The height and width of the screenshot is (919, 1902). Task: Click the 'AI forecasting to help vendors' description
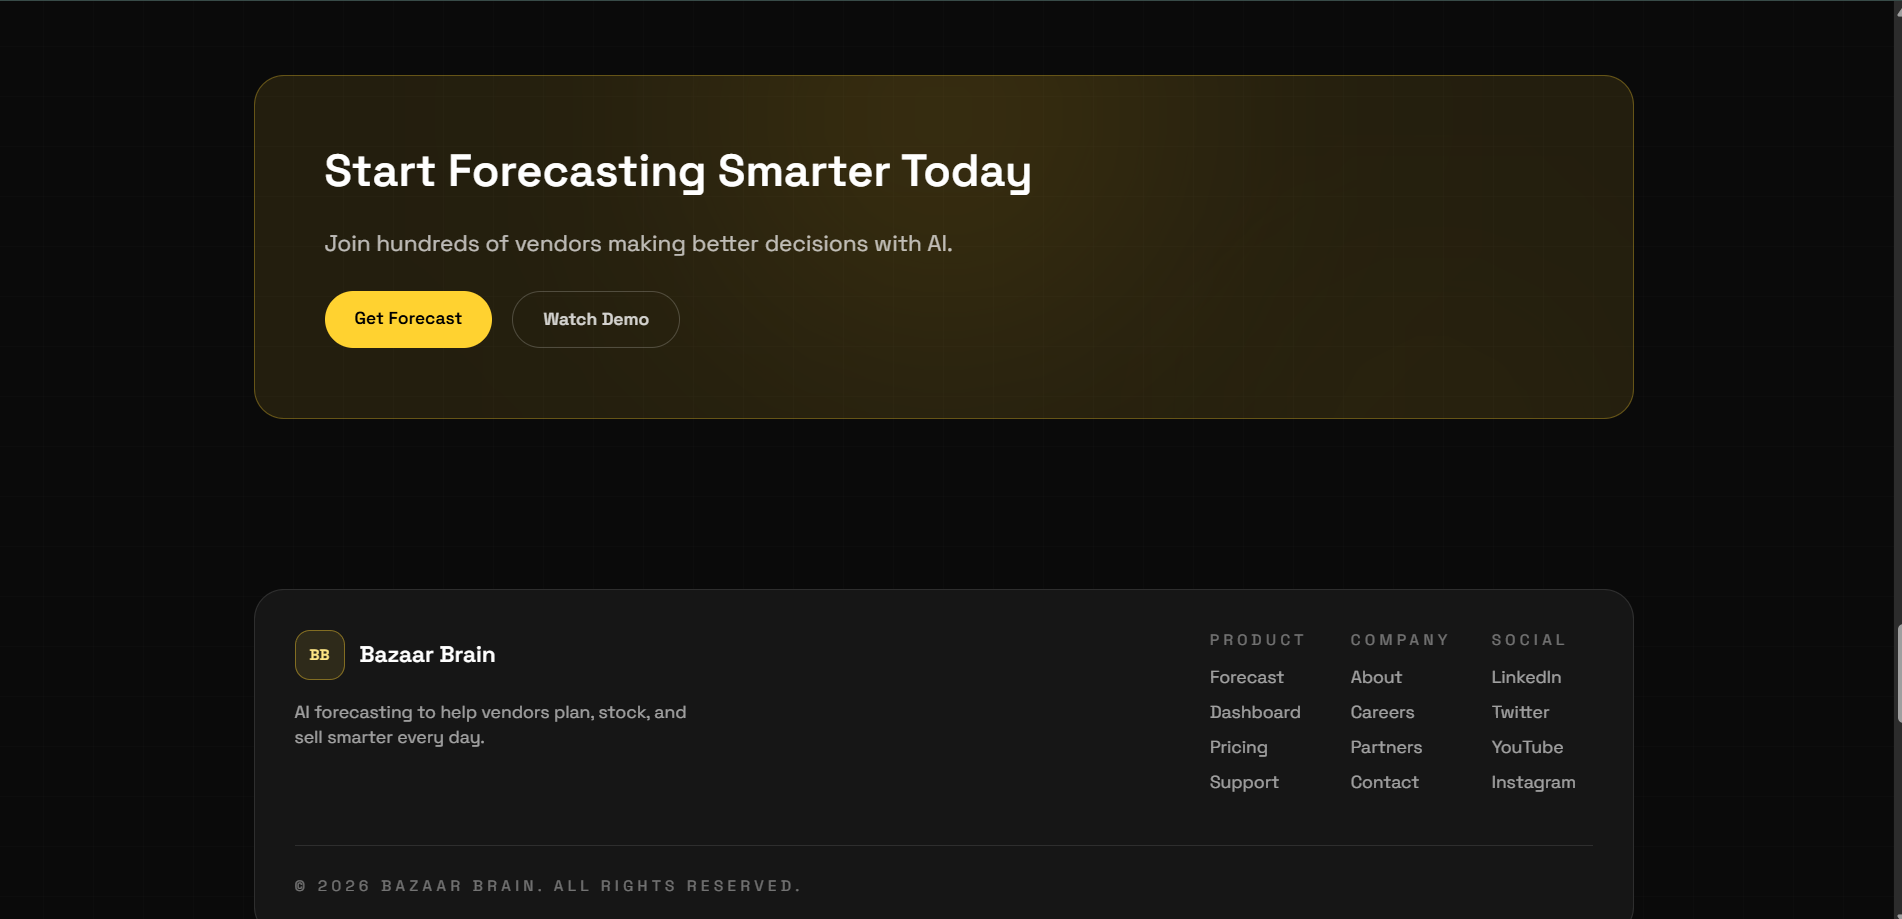(491, 725)
